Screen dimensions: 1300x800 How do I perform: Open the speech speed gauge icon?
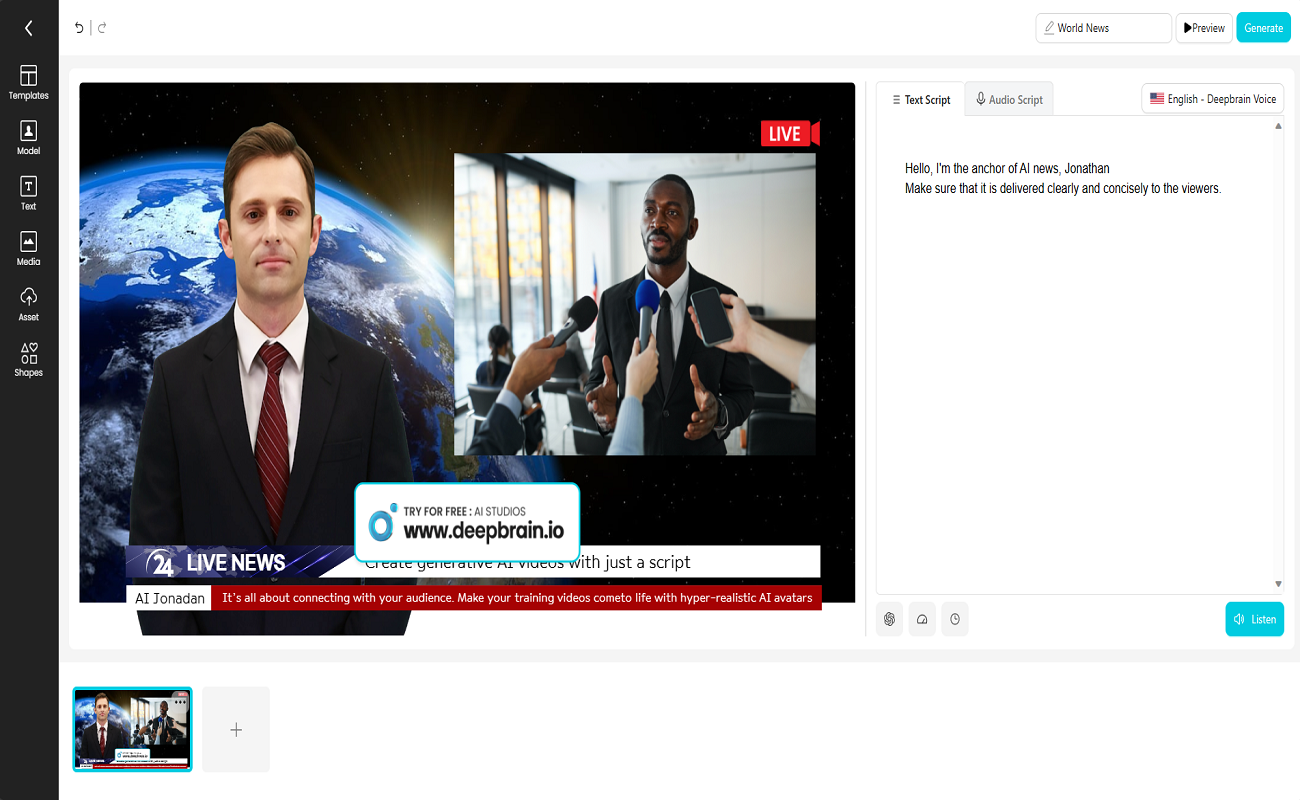[x=922, y=619]
